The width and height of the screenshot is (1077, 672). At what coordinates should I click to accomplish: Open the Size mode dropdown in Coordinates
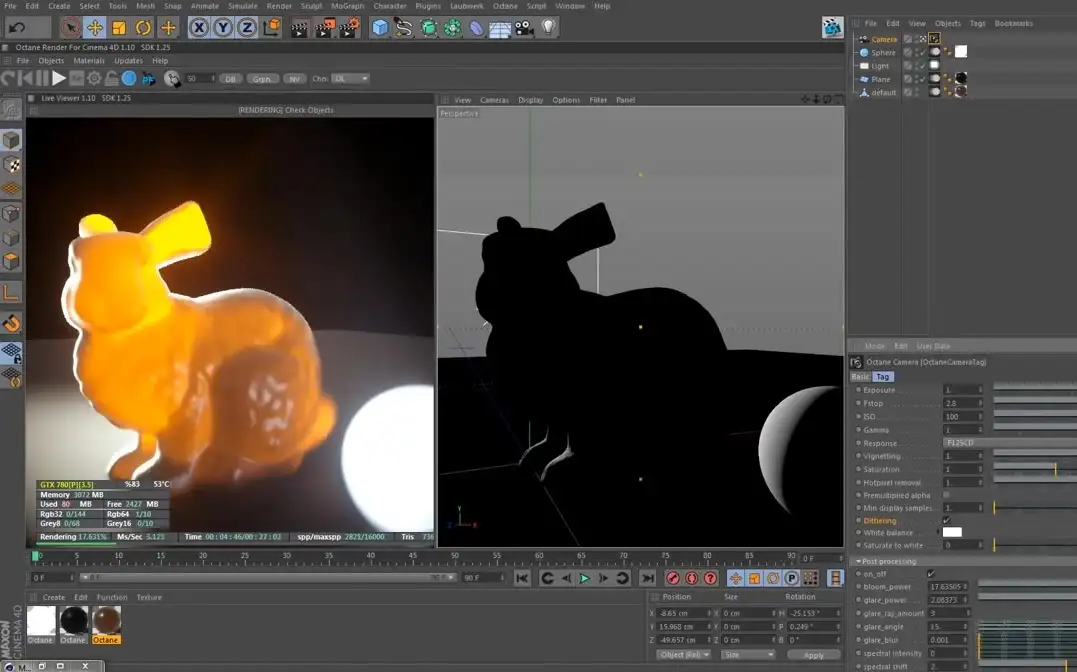(747, 655)
